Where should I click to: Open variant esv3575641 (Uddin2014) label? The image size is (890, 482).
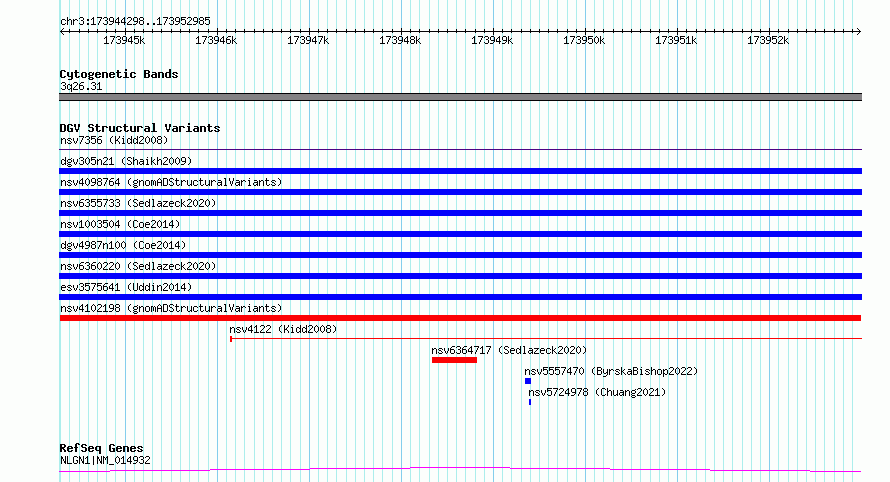pyautogui.click(x=126, y=287)
